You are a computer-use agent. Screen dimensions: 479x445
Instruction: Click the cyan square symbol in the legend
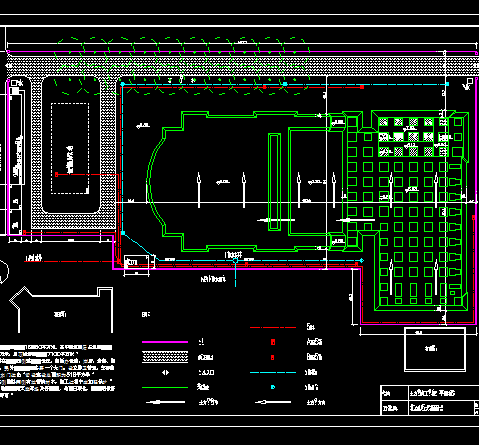(x=273, y=387)
